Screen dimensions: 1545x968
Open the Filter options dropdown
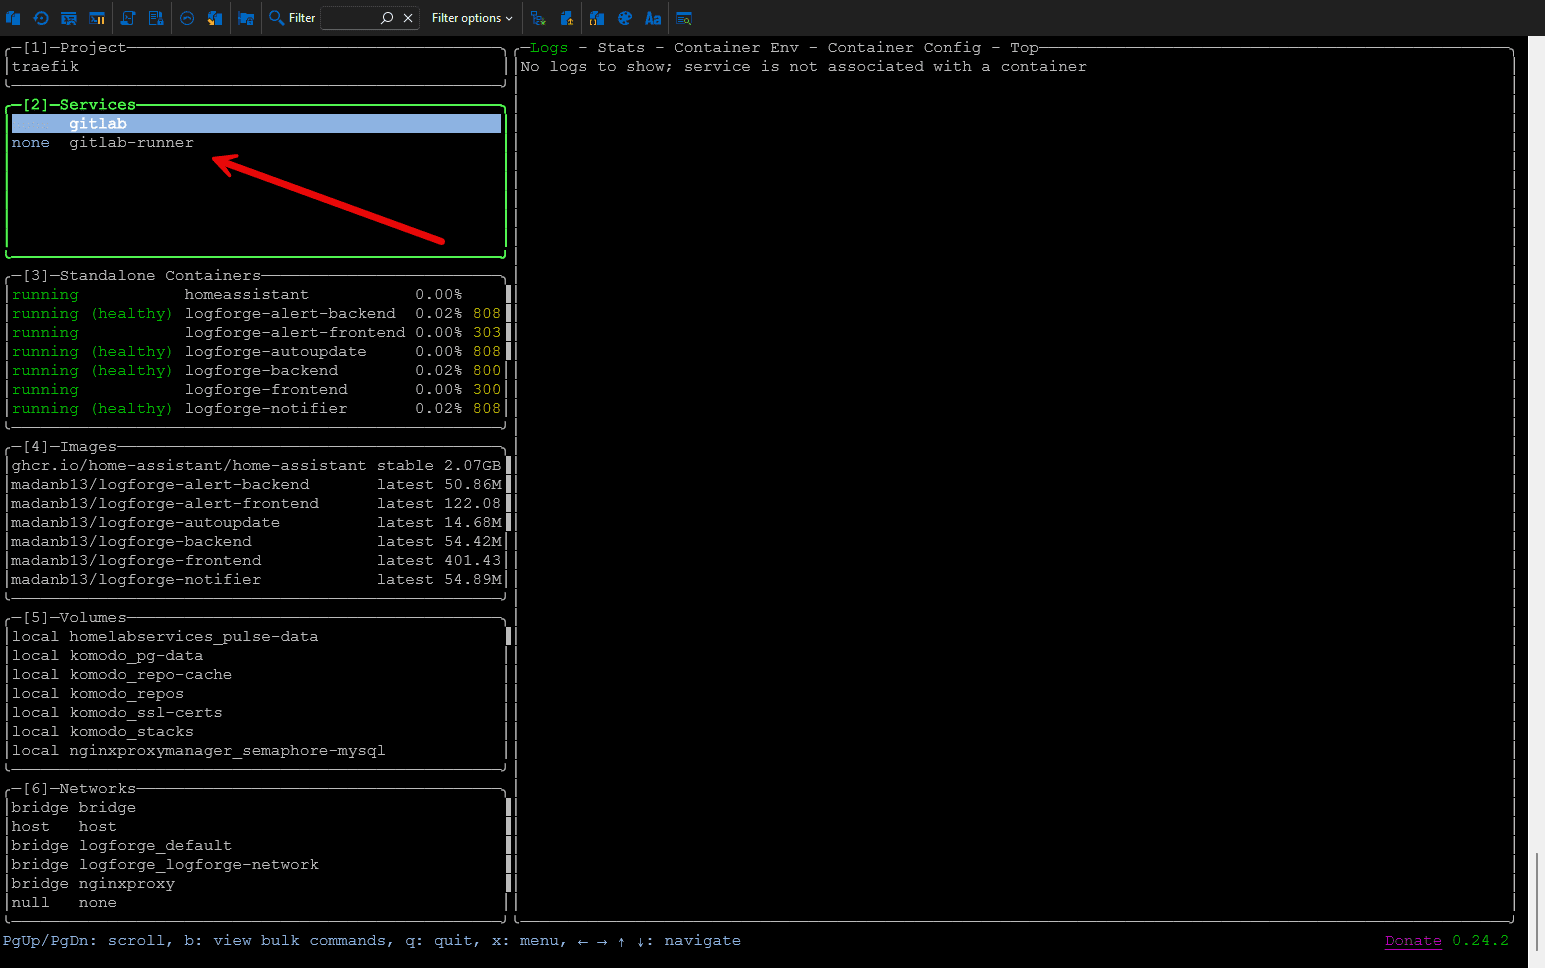coord(472,18)
